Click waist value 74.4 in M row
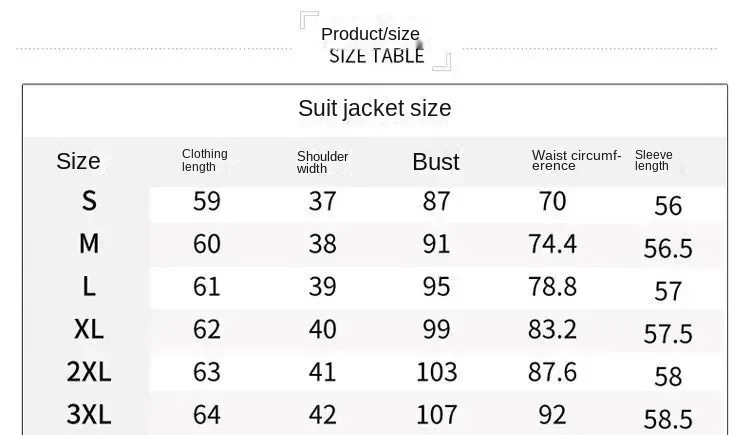The width and height of the screenshot is (750, 435). coord(552,244)
